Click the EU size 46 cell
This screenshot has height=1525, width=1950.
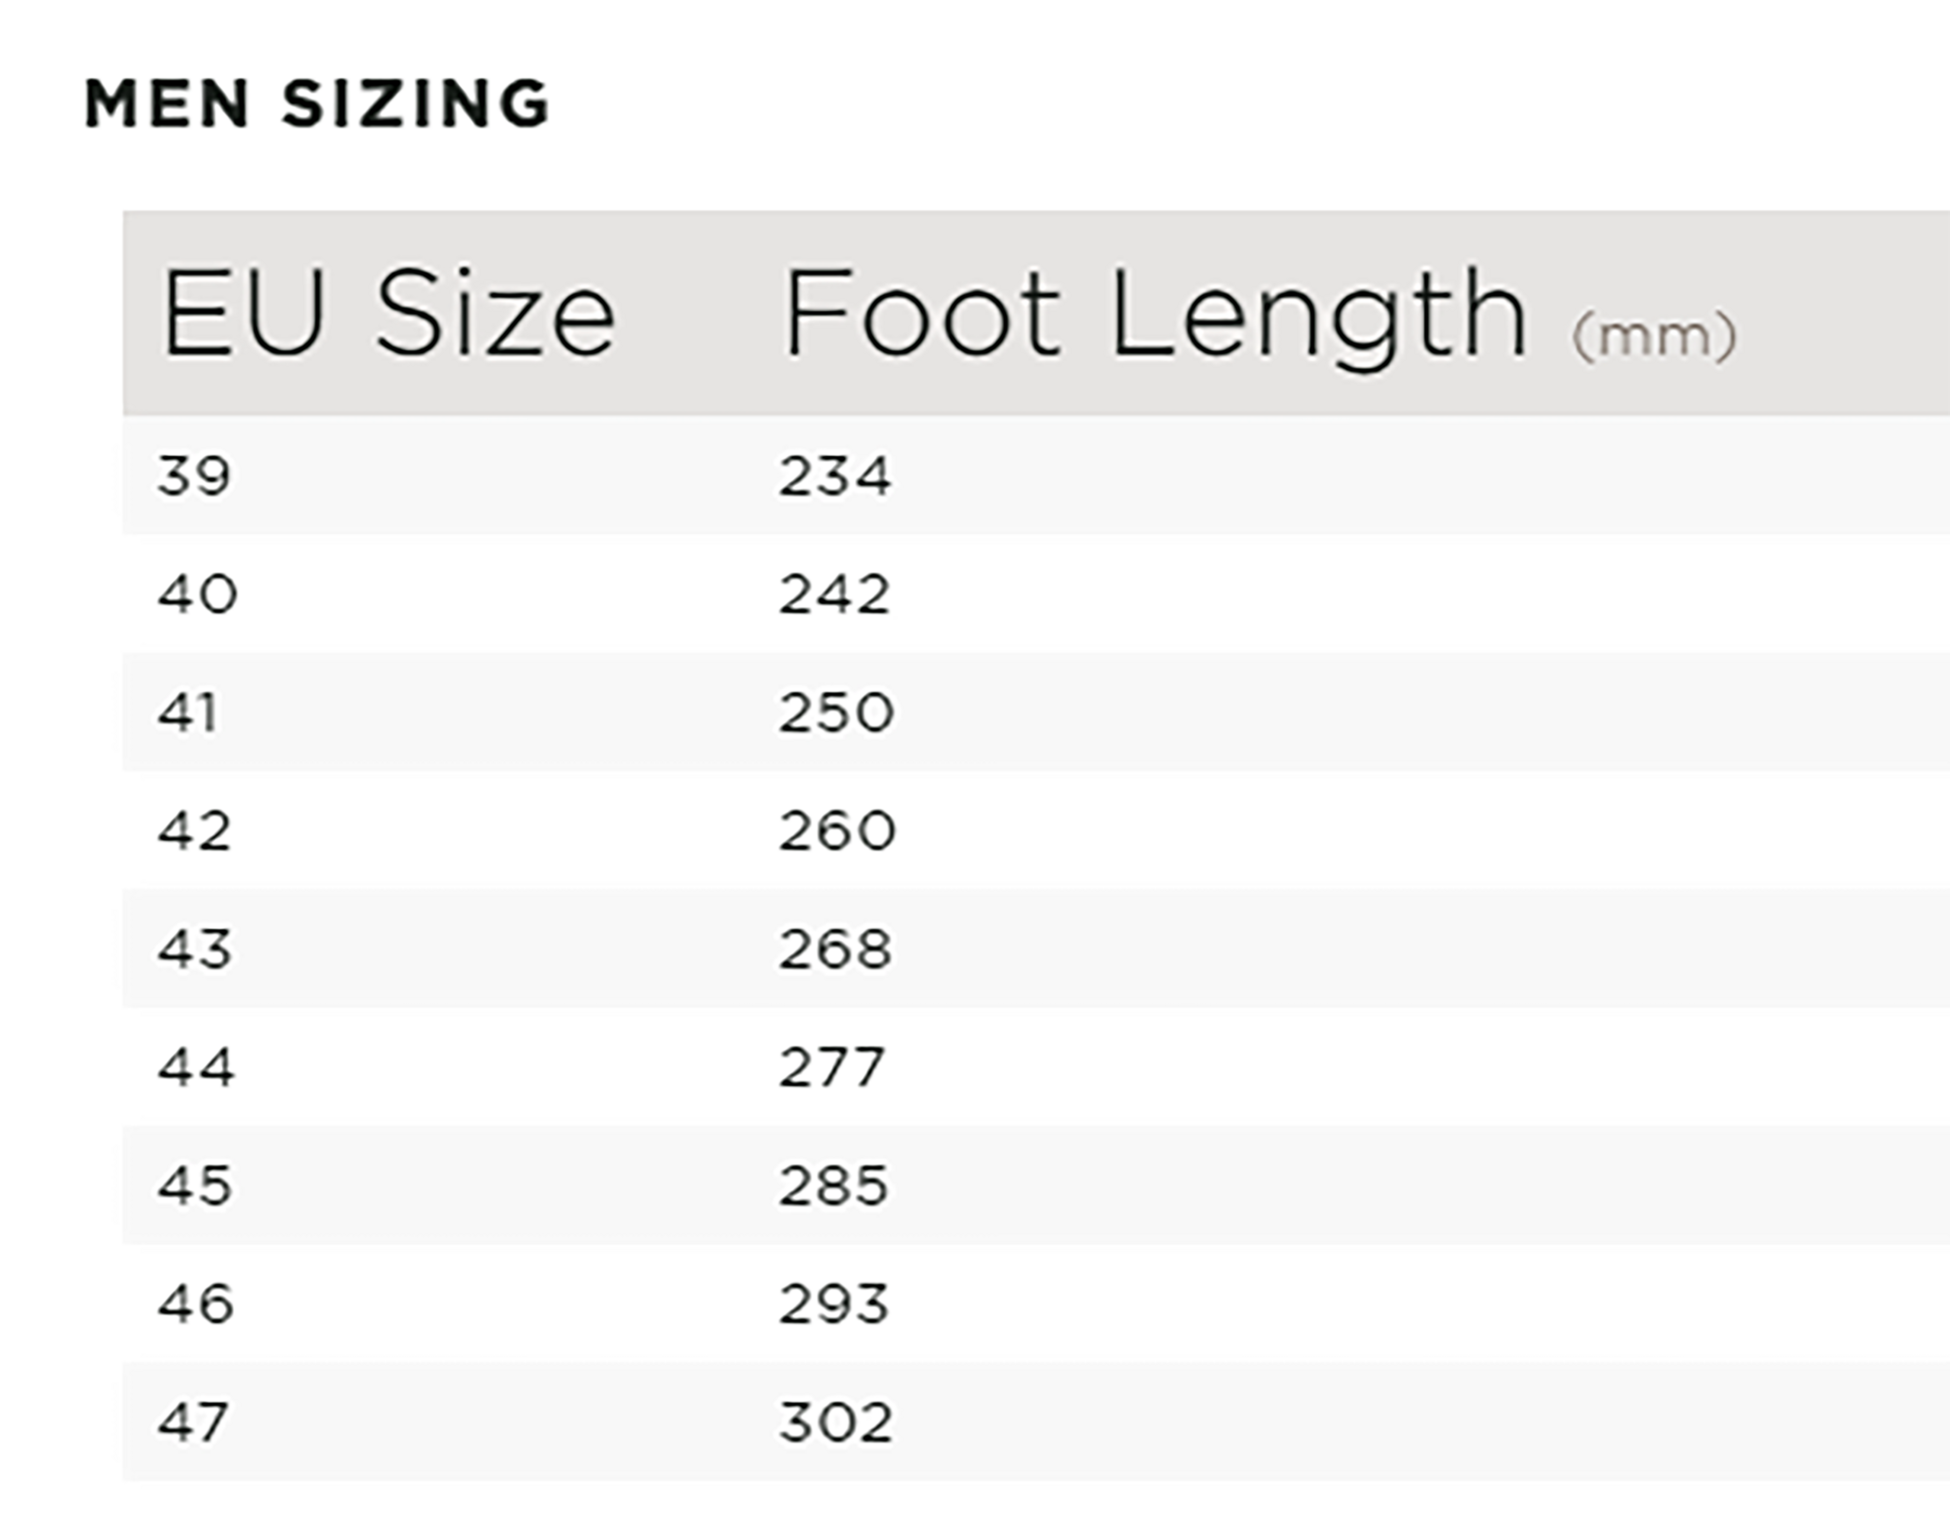pyautogui.click(x=196, y=1304)
